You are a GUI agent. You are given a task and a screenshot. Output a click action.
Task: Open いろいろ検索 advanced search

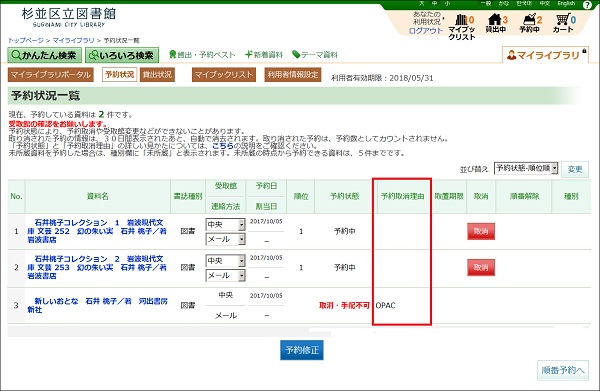click(122, 55)
